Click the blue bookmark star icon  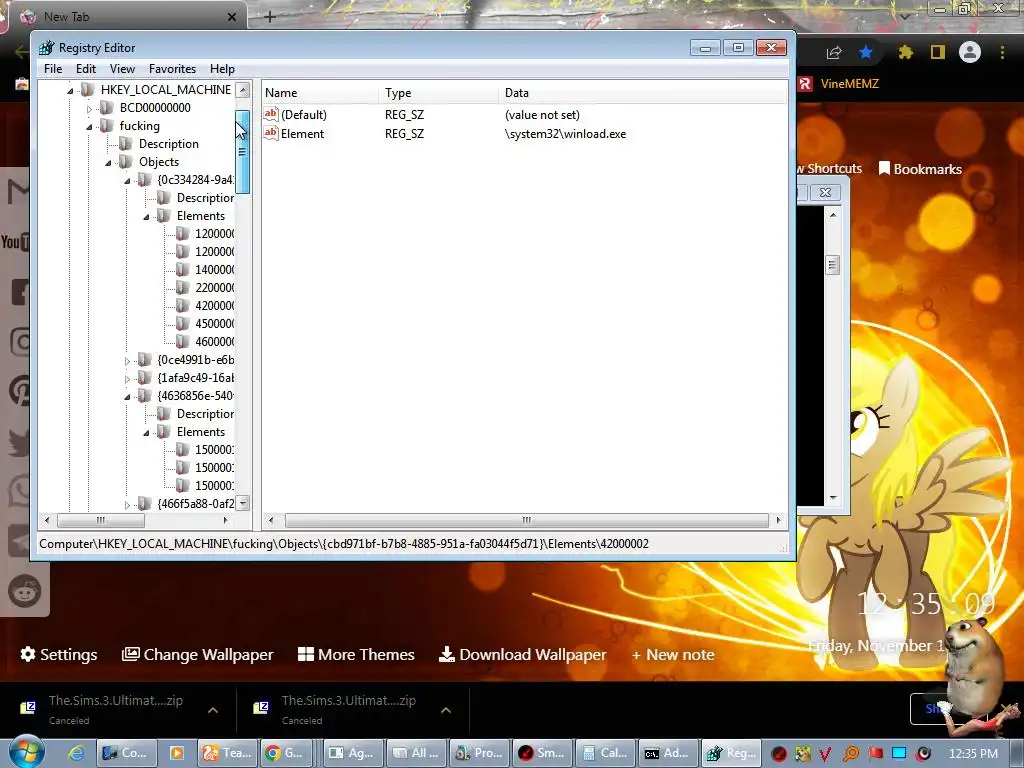(x=866, y=52)
